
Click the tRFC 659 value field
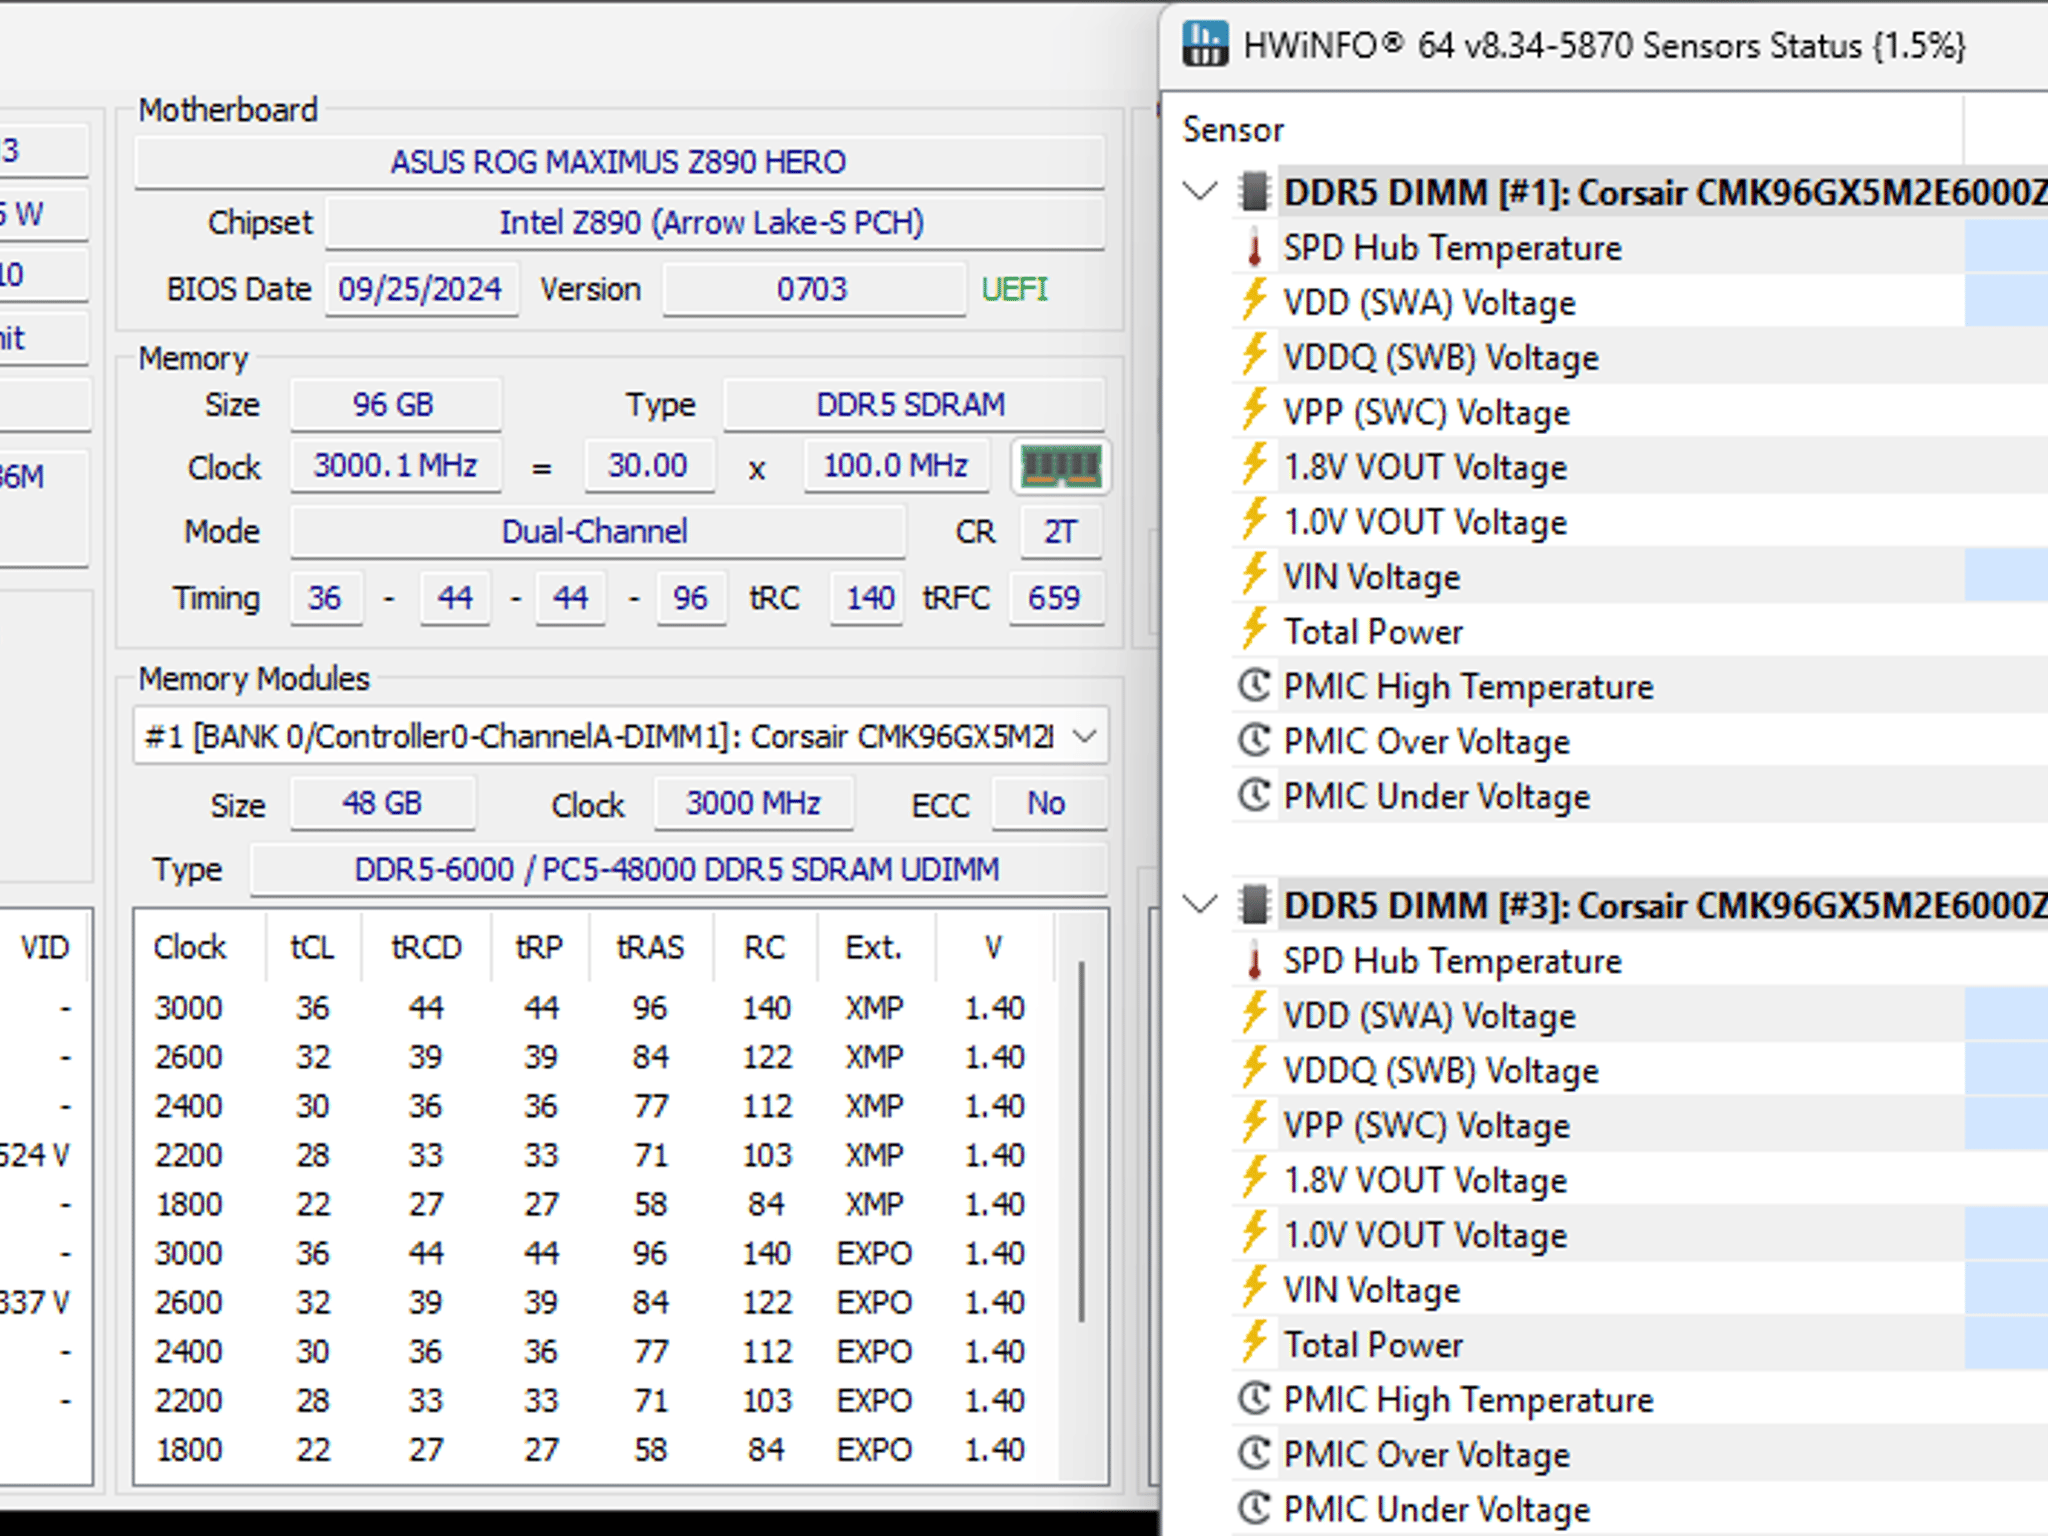coord(1055,598)
